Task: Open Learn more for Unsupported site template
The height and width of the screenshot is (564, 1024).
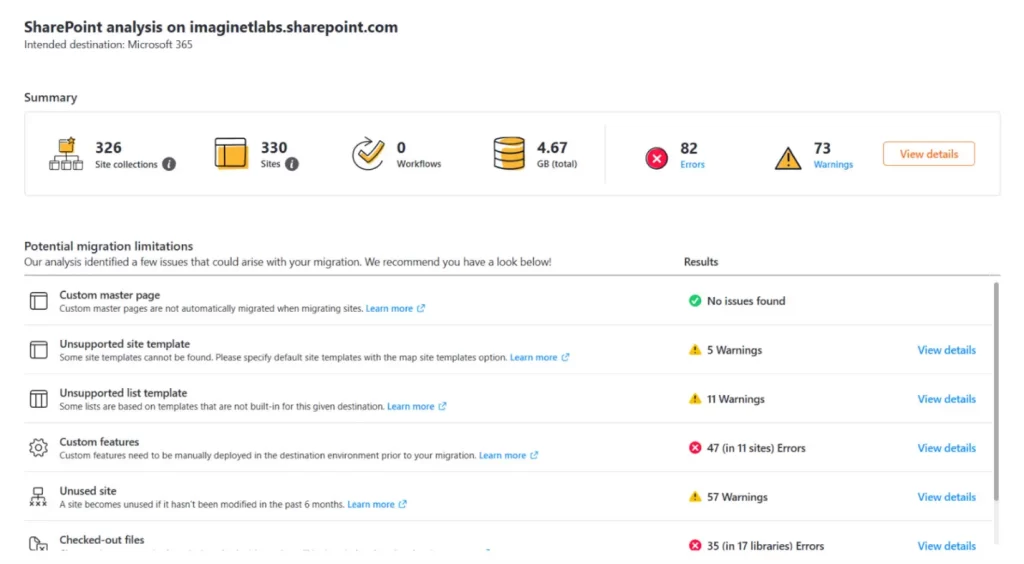Action: [x=534, y=357]
